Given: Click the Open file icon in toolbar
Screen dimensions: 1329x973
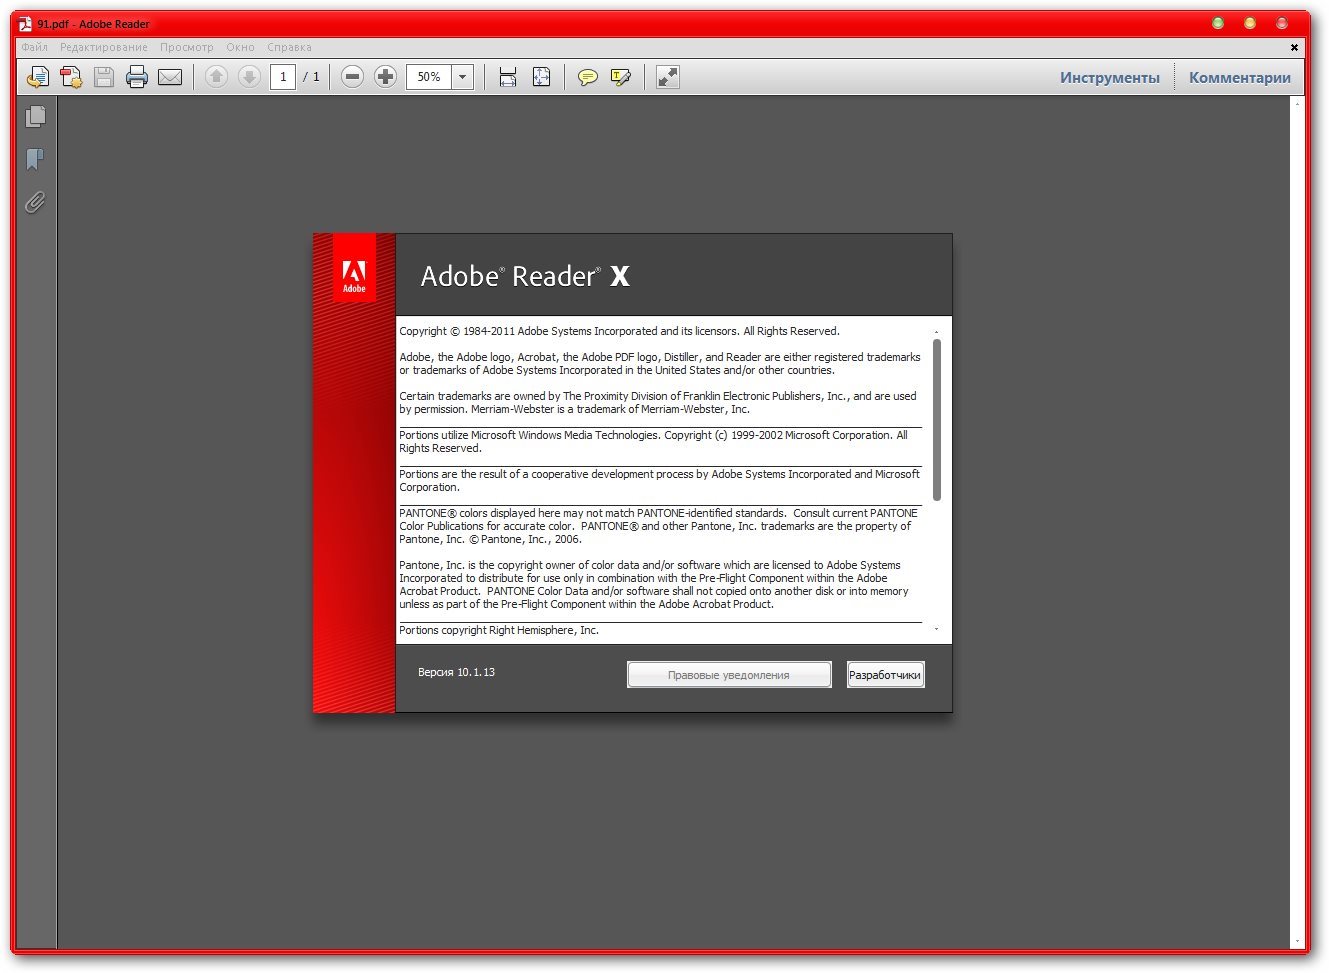Looking at the screenshot, I should [x=37, y=77].
